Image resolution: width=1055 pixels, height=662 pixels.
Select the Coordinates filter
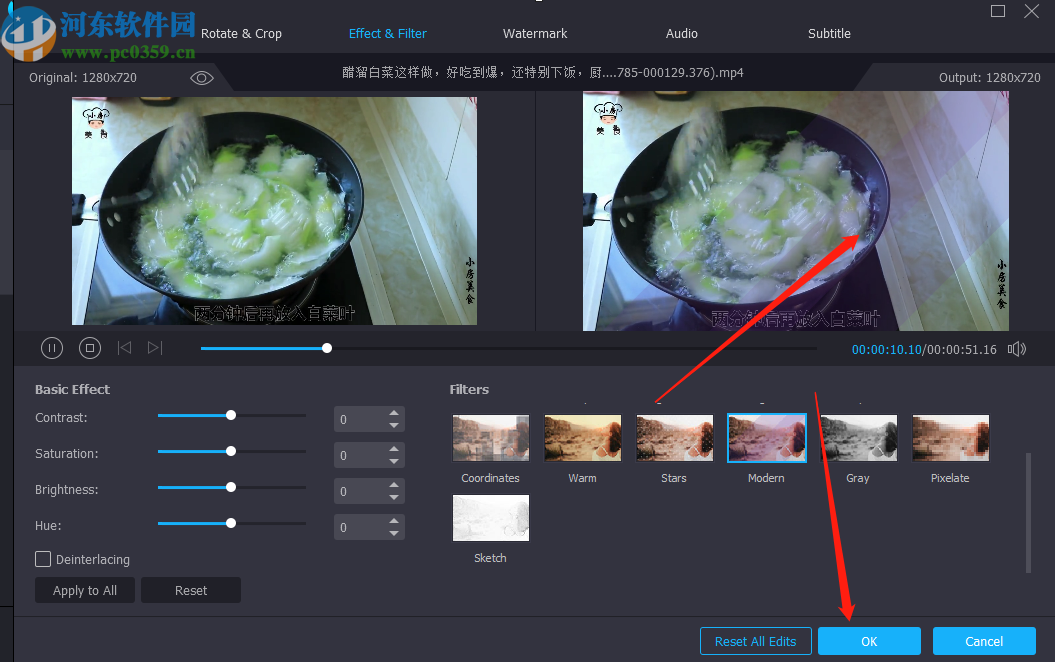coord(490,437)
